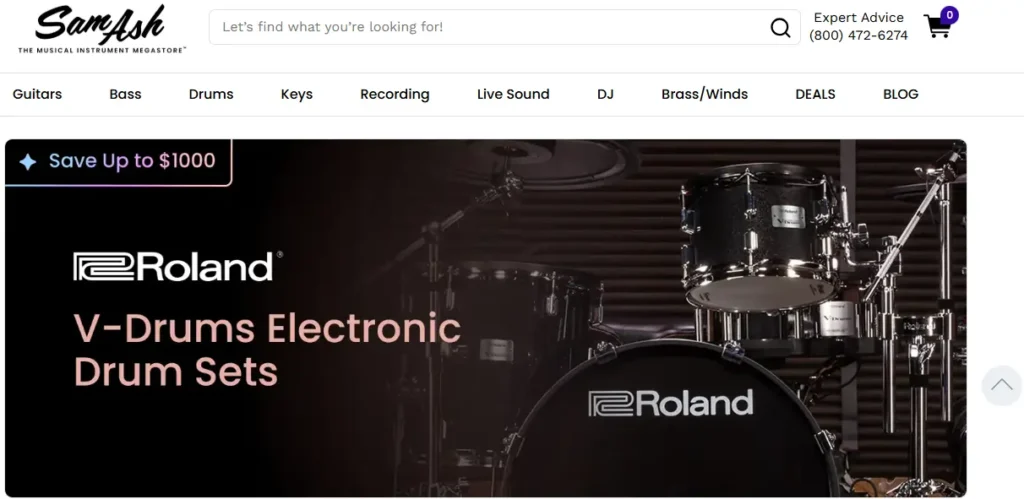Open the Live Sound menu
Screen dimensions: 1024x499
tap(513, 94)
